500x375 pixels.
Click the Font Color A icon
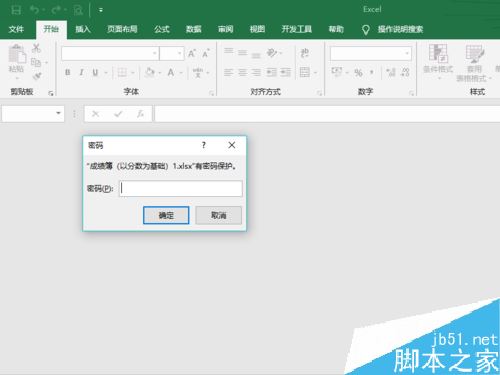pyautogui.click(x=171, y=72)
